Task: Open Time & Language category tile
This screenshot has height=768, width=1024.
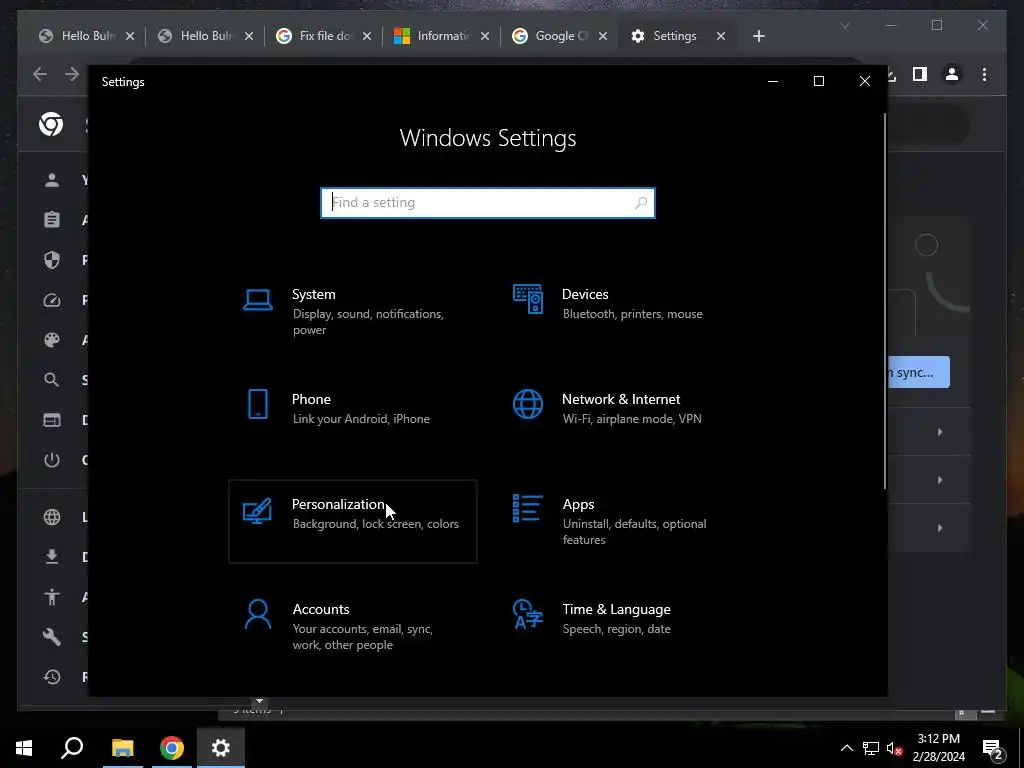Action: pos(622,626)
